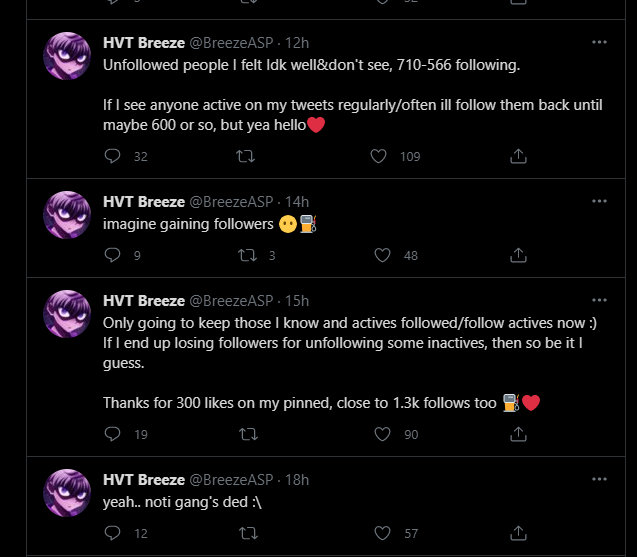Open HVT Breeze profile from 12h tweet
This screenshot has height=557, width=637.
click(x=144, y=43)
